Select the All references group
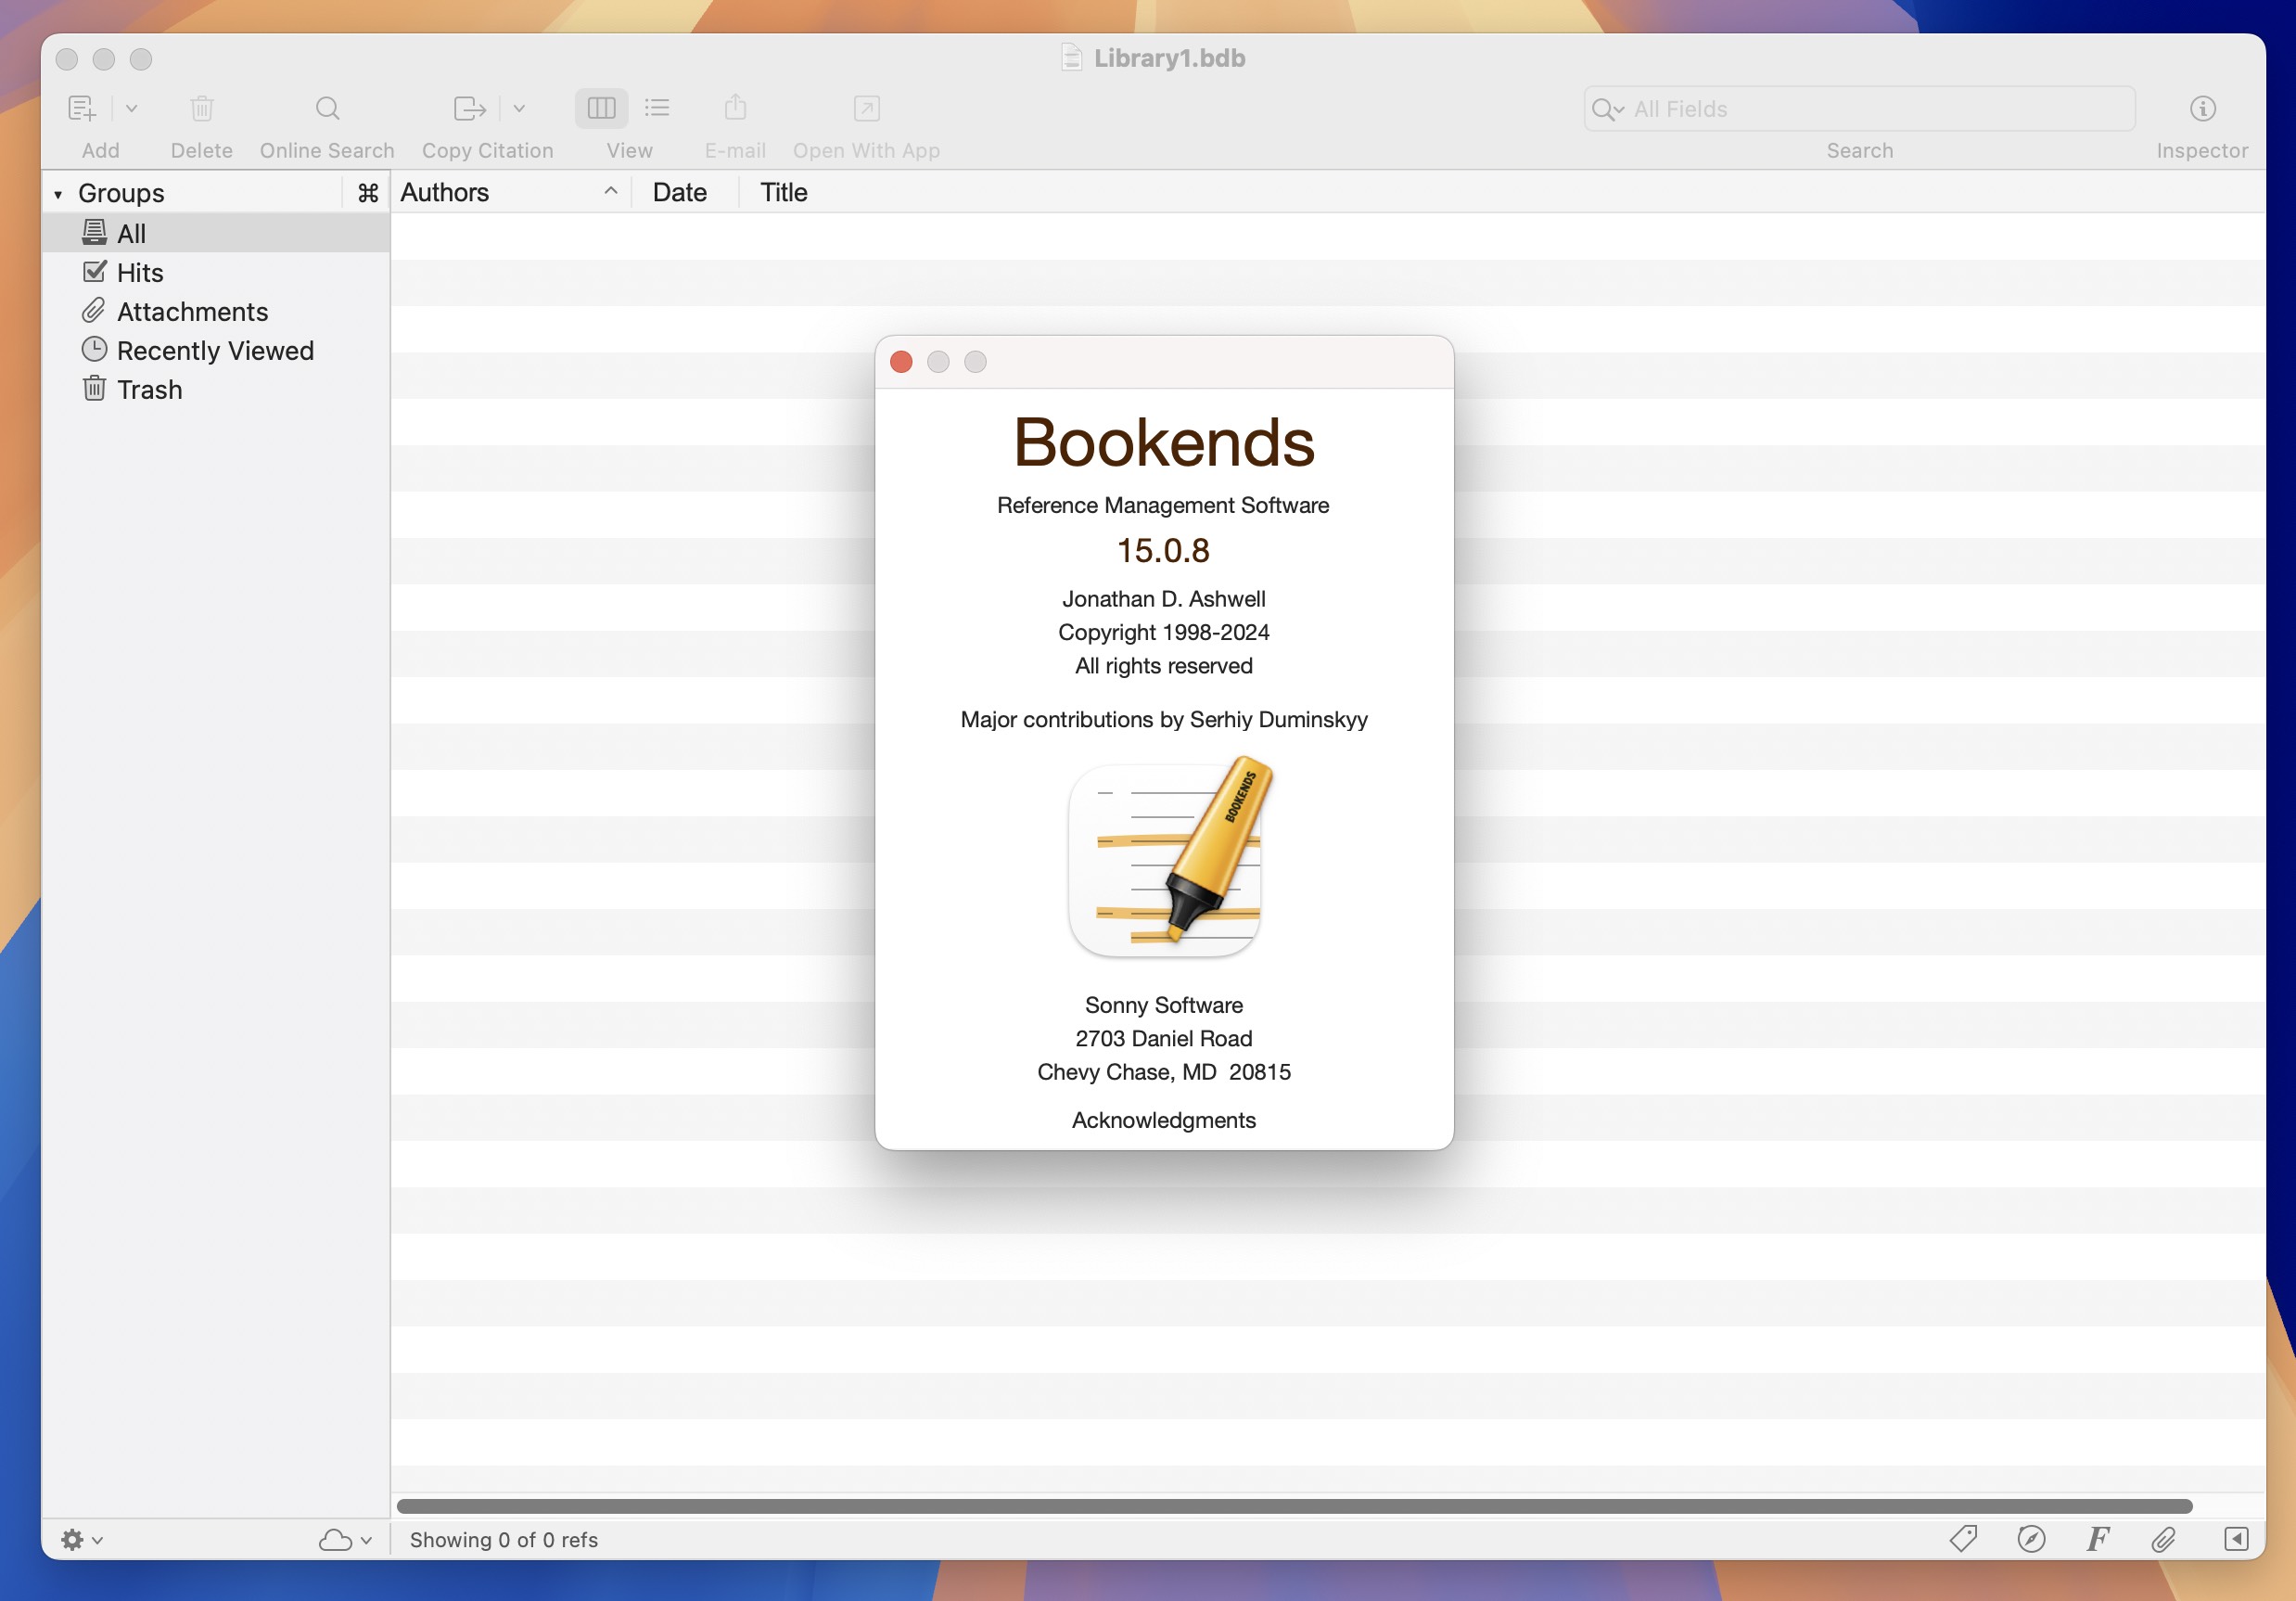The image size is (2296, 1601). [133, 232]
